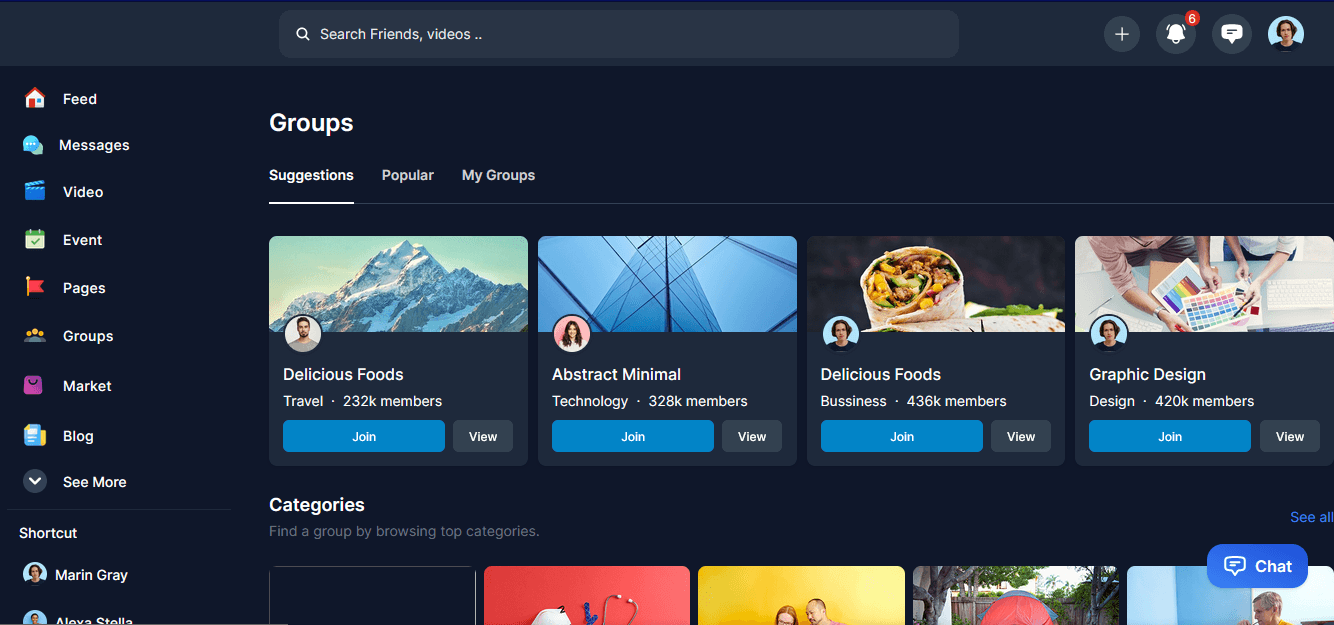This screenshot has width=1334, height=625.
Task: Open the Feed home icon
Action: point(35,98)
